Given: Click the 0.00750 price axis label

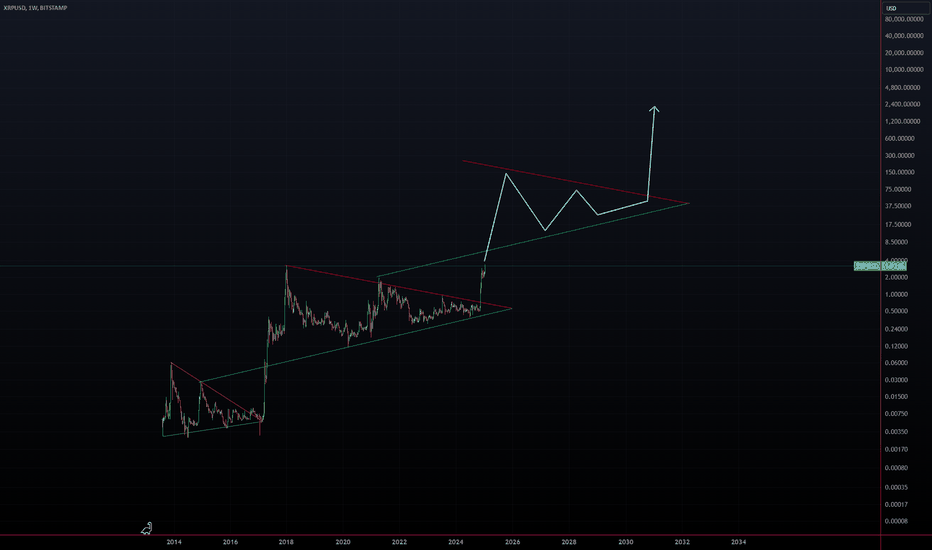Looking at the screenshot, I should tap(896, 414).
